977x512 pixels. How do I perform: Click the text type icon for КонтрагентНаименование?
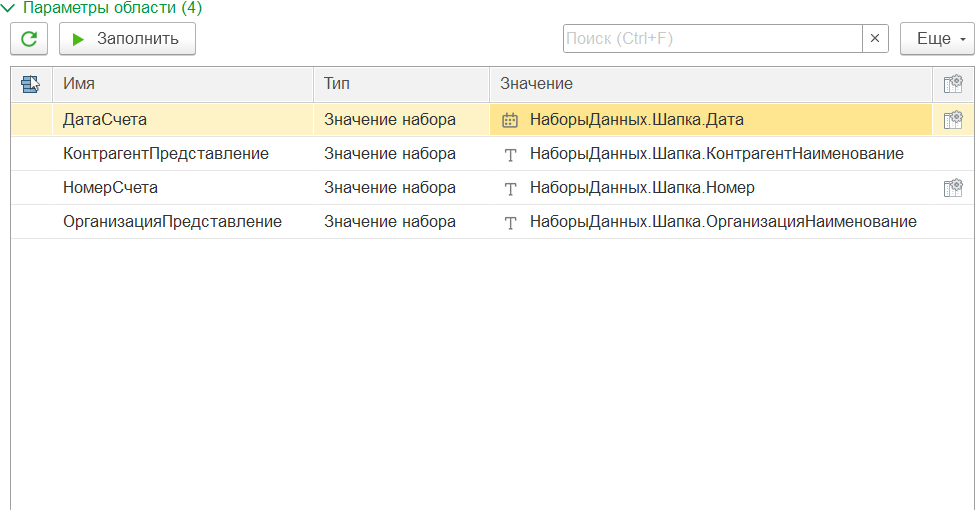(510, 154)
